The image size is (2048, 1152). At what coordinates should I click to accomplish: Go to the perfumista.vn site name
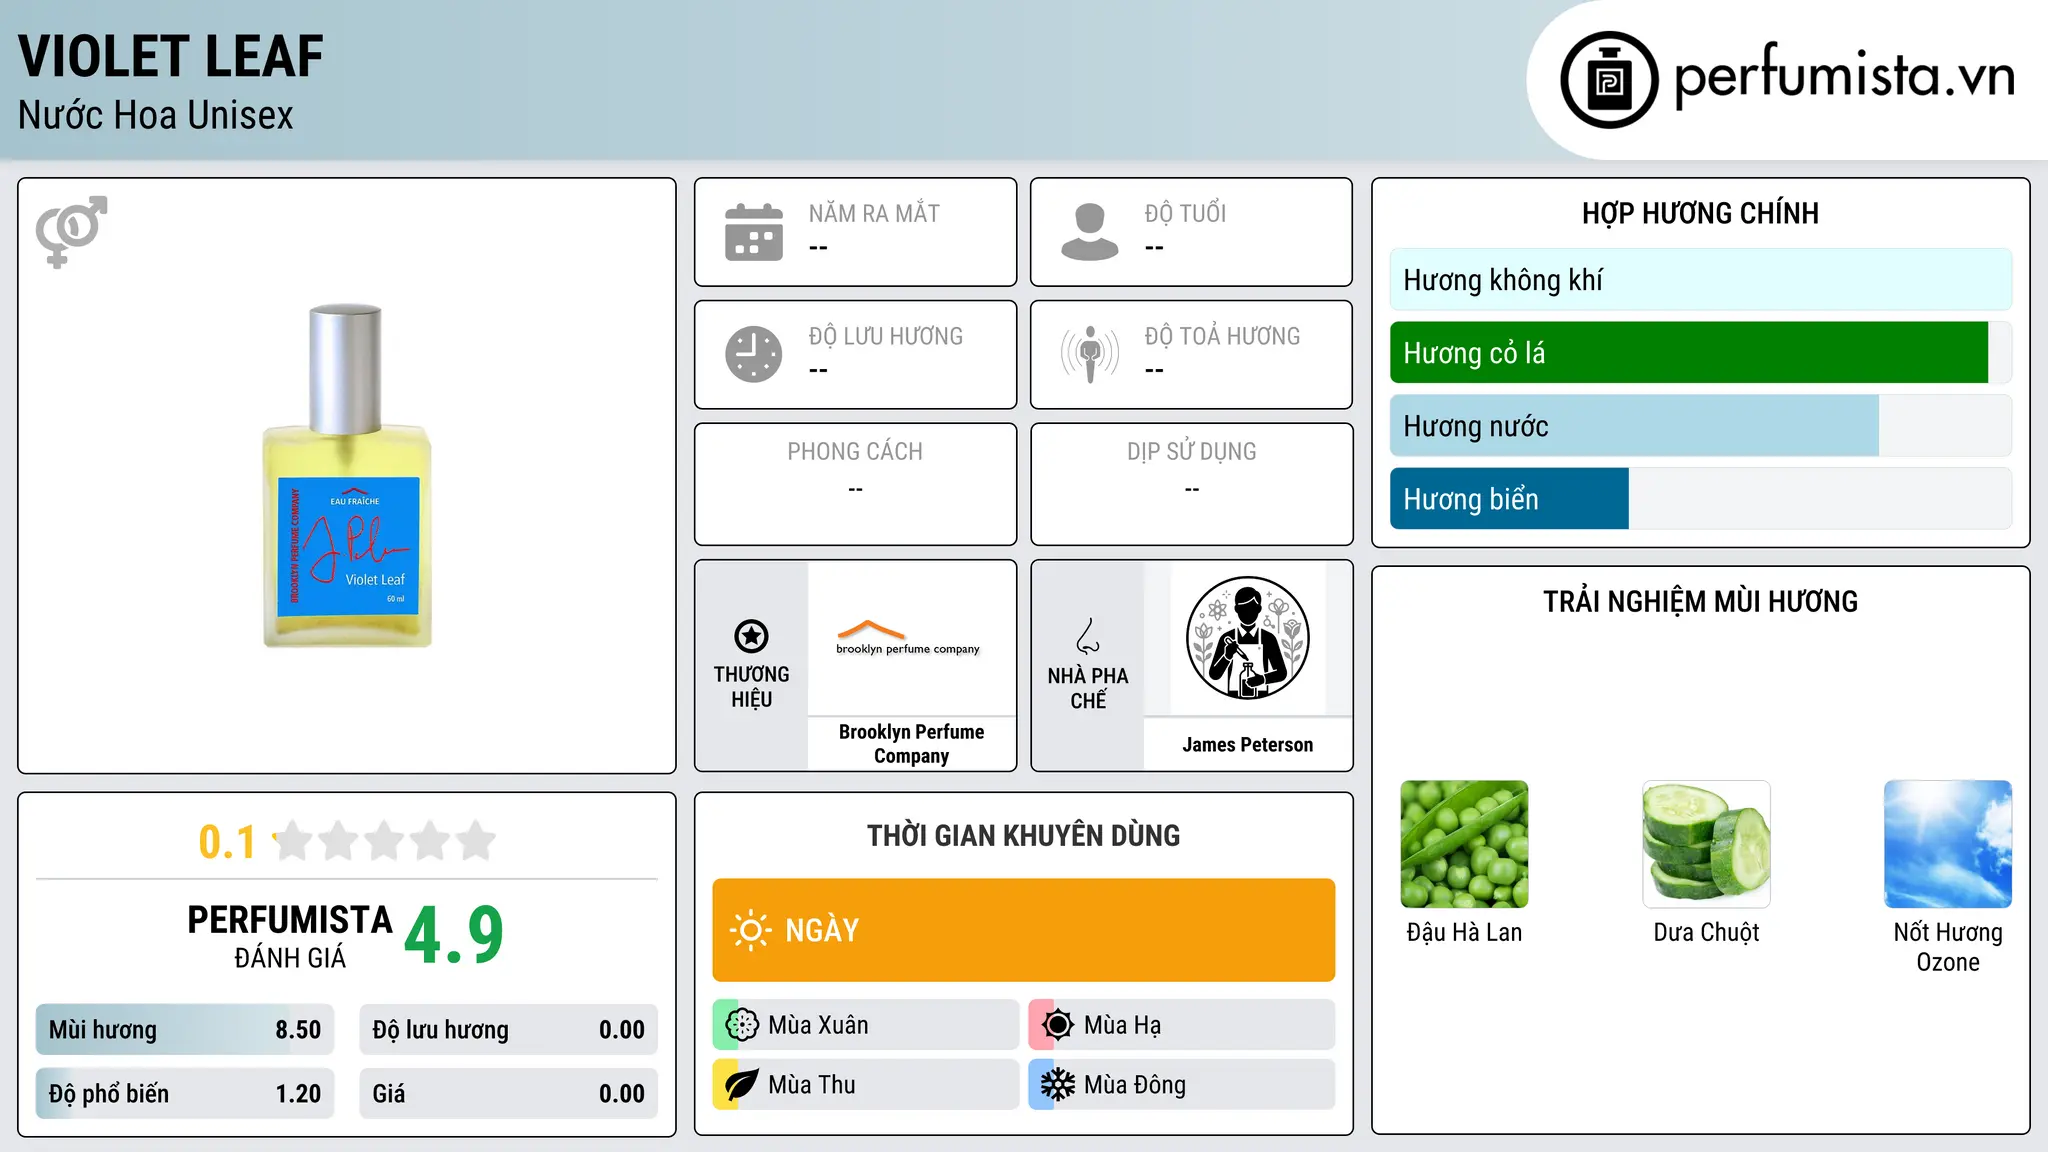pyautogui.click(x=1844, y=75)
